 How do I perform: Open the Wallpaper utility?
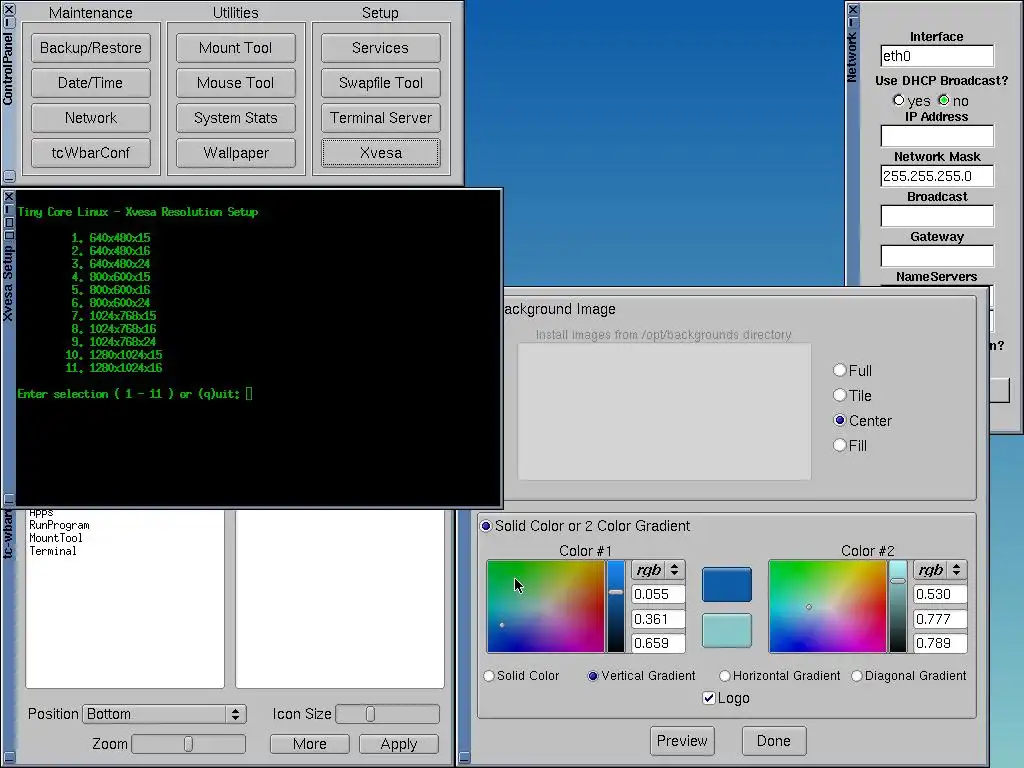(236, 153)
